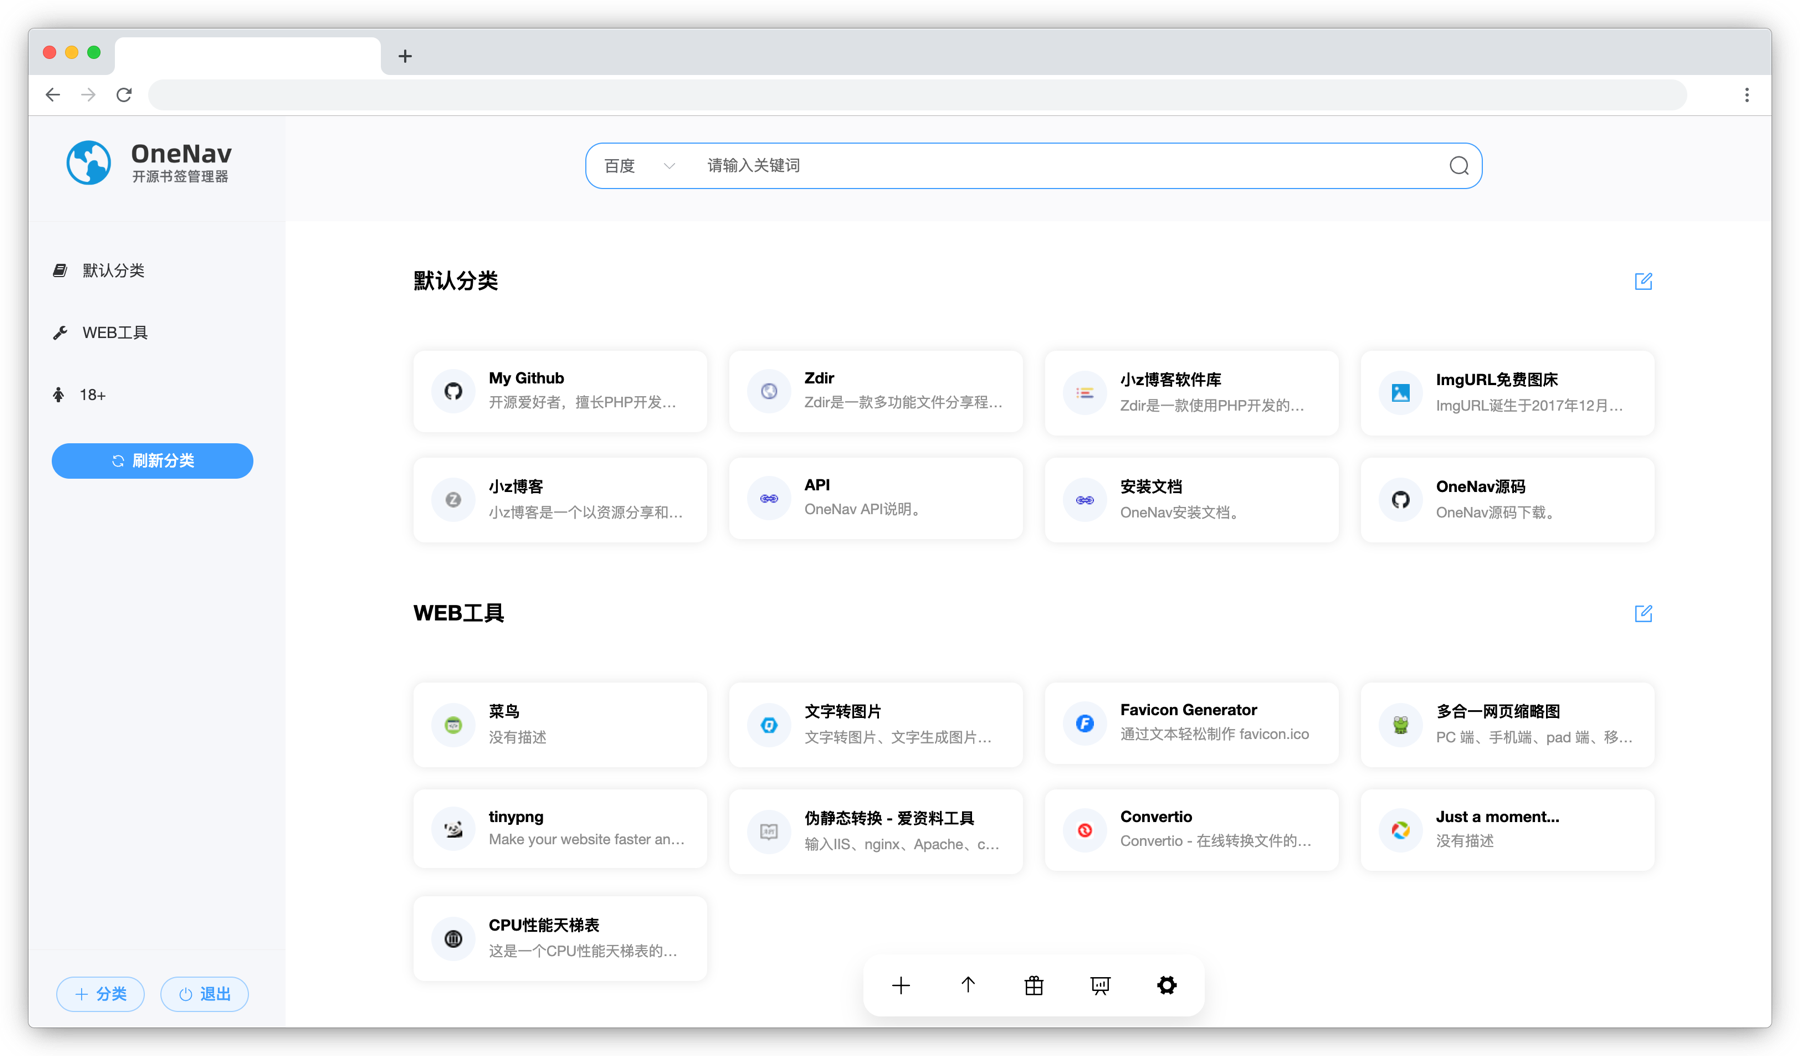Open settings via the gear toolbar icon
1800x1056 pixels.
[x=1167, y=986]
